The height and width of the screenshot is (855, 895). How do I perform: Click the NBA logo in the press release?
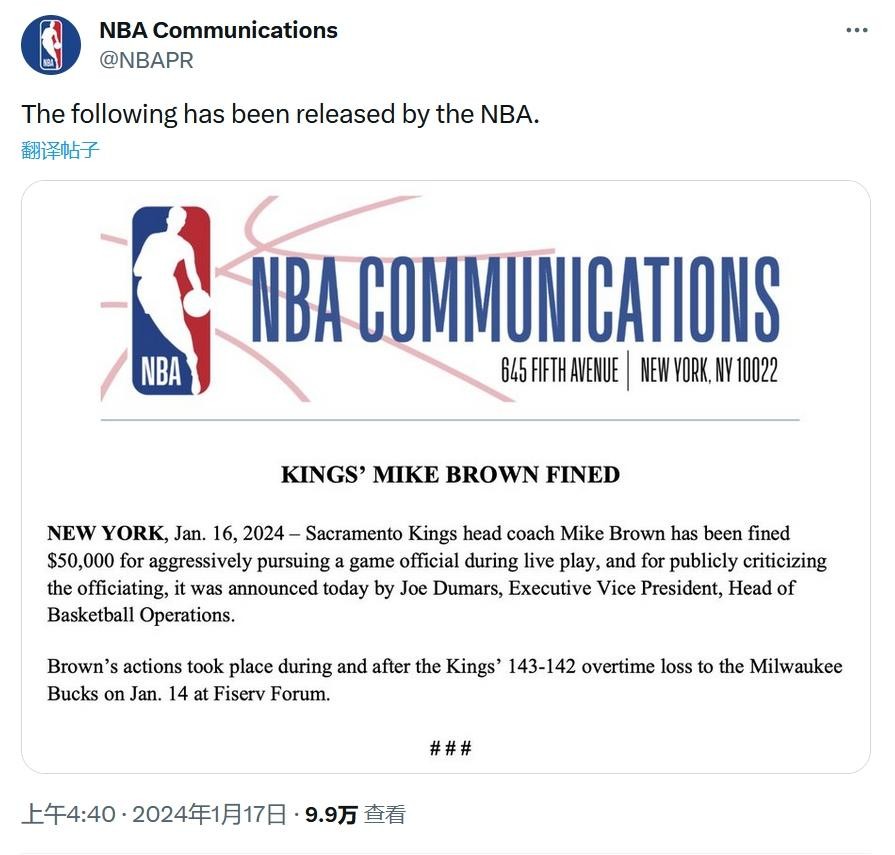coord(171,300)
